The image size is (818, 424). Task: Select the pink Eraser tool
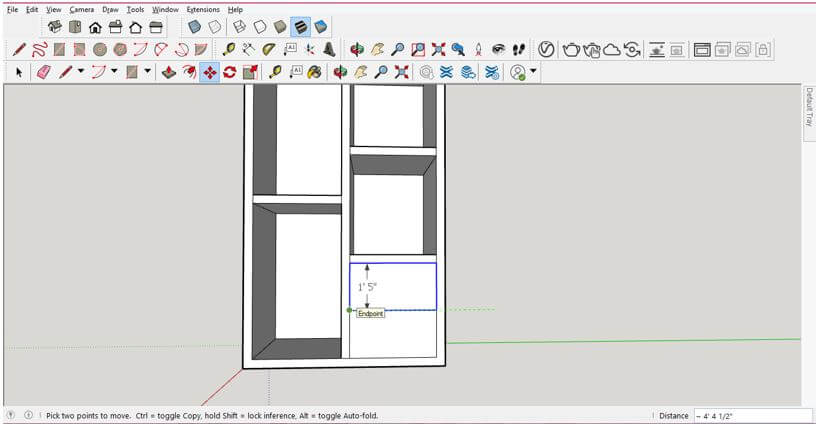(44, 72)
